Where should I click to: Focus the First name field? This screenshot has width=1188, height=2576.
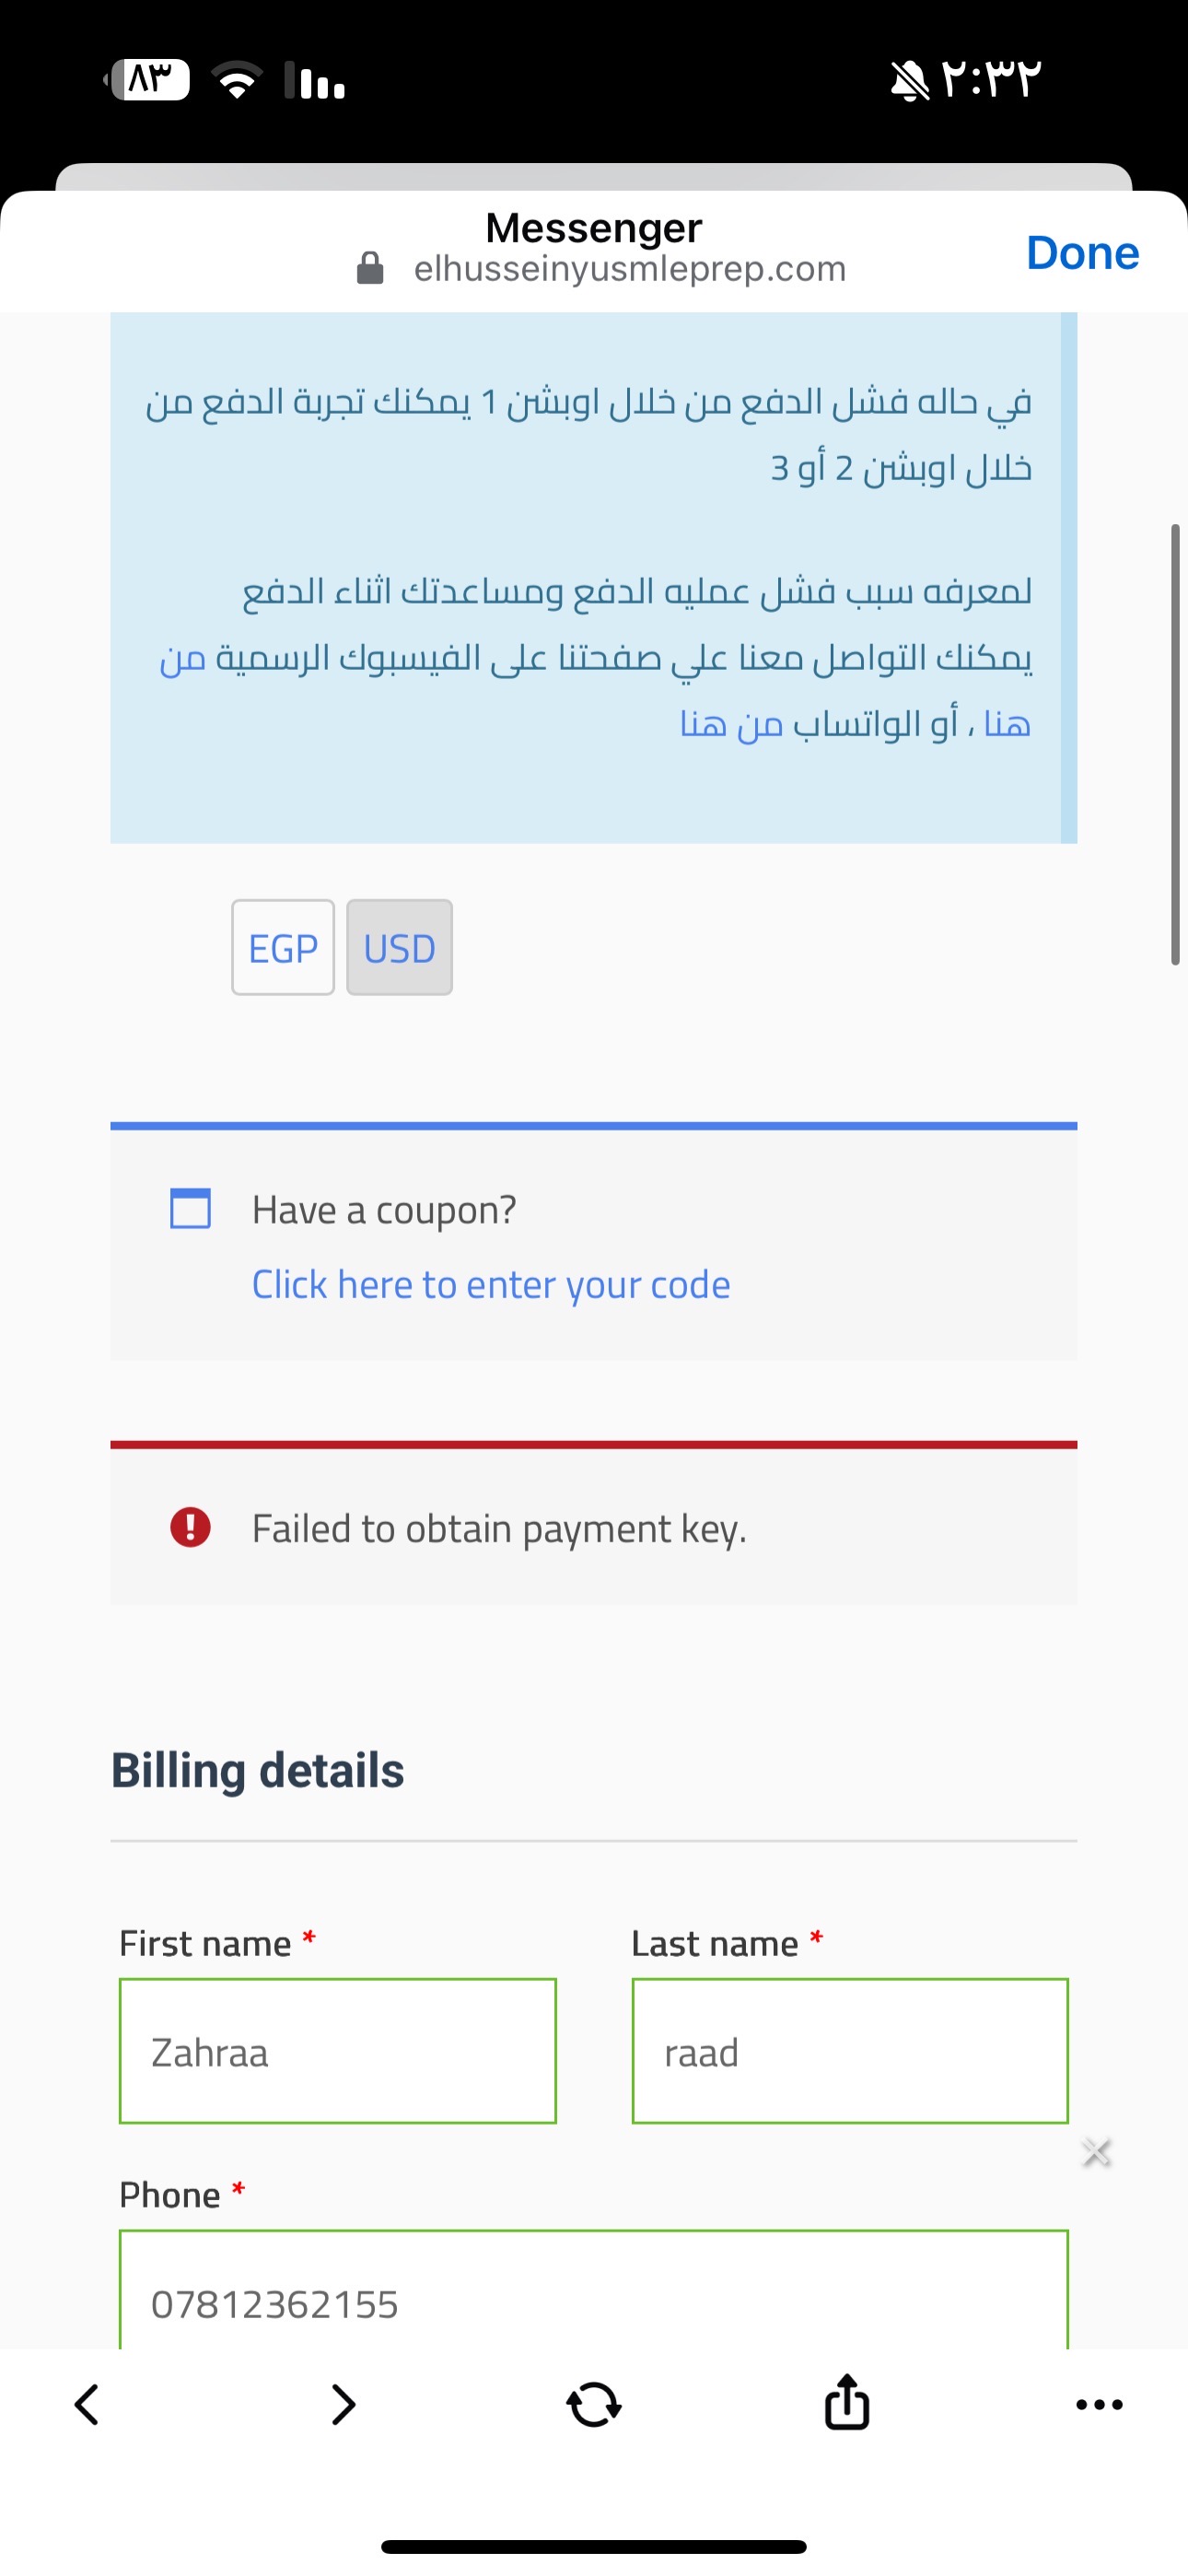(338, 2052)
